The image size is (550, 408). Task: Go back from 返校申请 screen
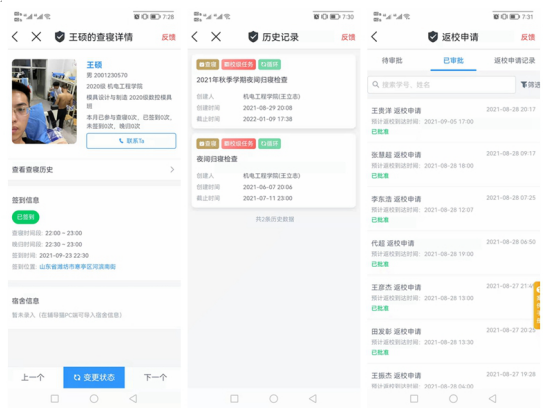[x=374, y=36]
